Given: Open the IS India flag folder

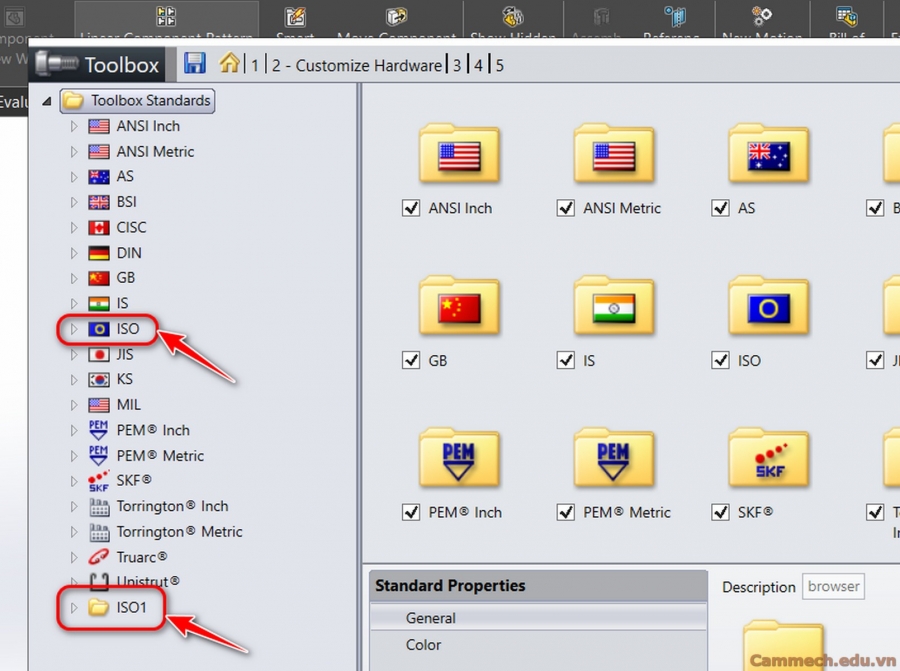Looking at the screenshot, I should pos(614,307).
